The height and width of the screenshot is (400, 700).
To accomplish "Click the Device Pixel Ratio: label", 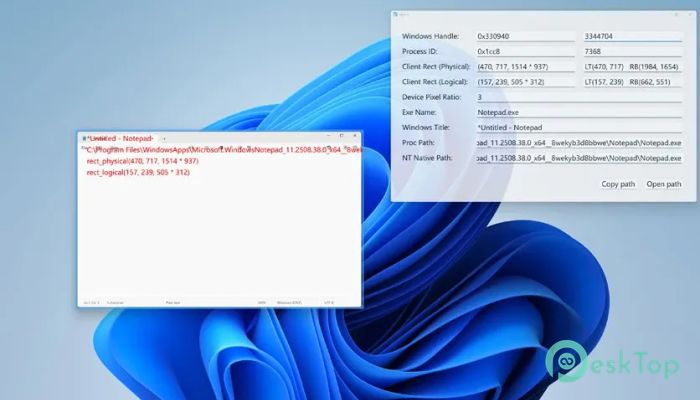I will 431,97.
